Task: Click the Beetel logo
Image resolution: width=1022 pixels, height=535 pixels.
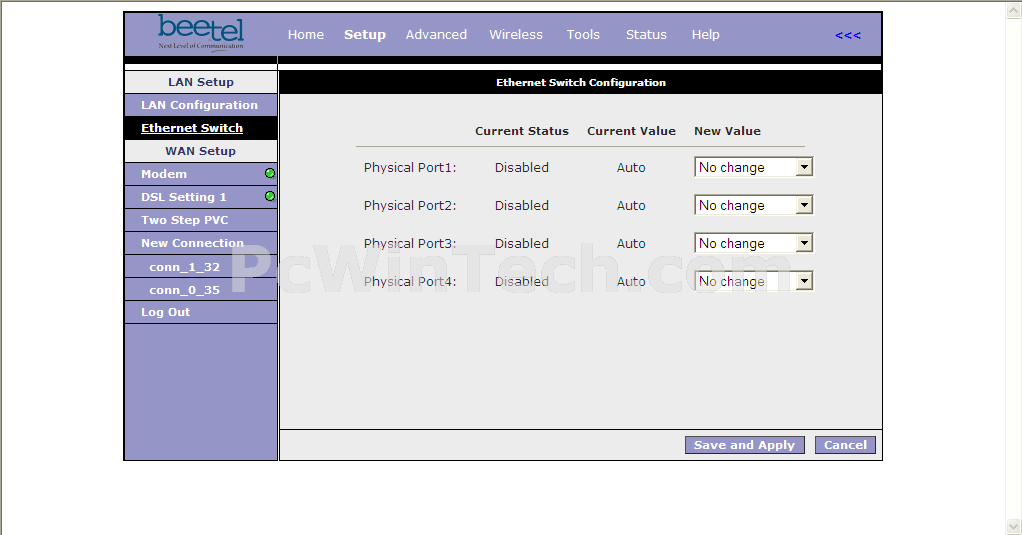Action: [x=201, y=33]
